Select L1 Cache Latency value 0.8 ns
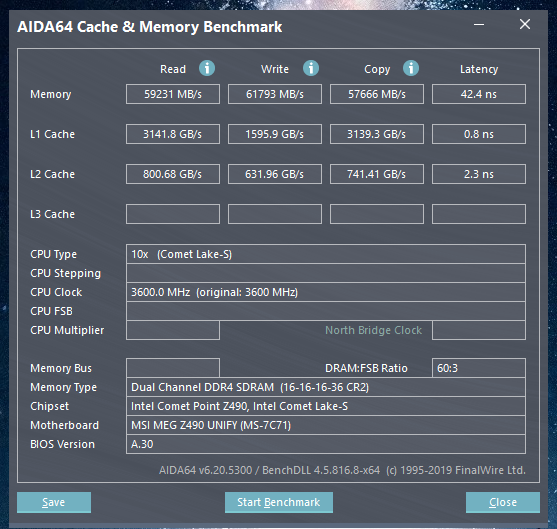This screenshot has height=529, width=557. (479, 134)
